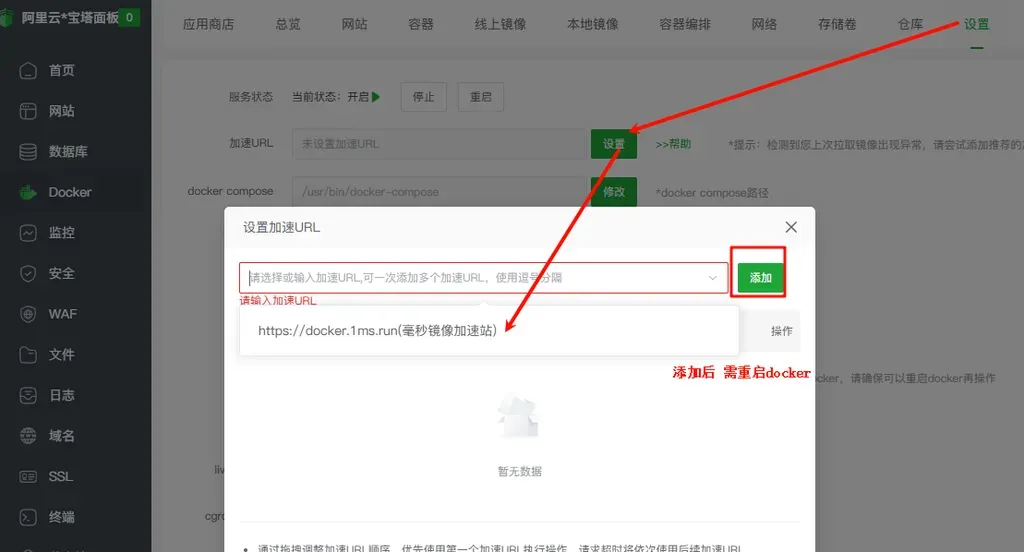Click the WAF shield icon

(x=29, y=314)
